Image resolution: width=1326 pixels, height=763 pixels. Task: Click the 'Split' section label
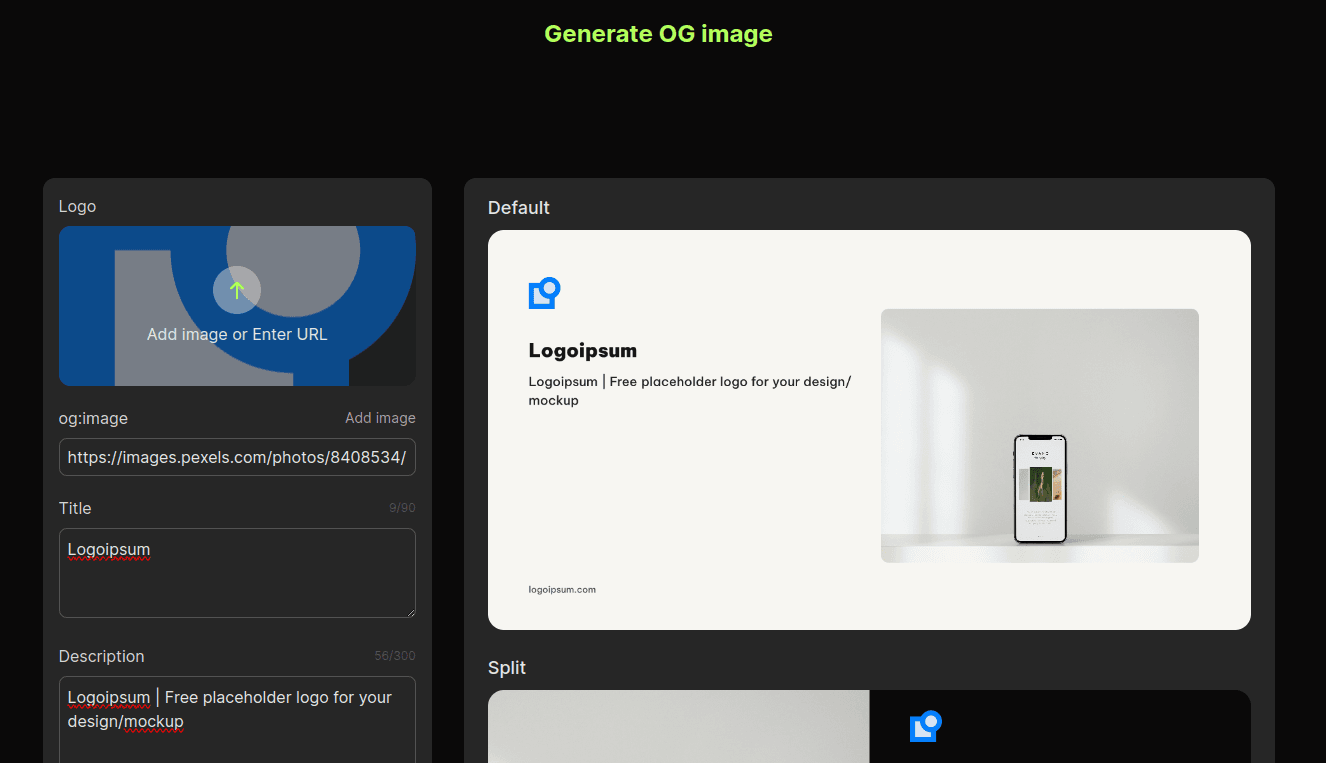tap(507, 668)
